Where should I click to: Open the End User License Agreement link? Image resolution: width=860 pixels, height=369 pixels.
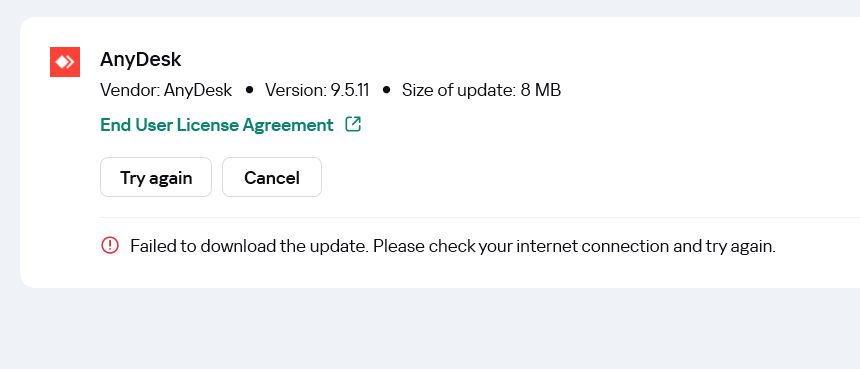217,125
